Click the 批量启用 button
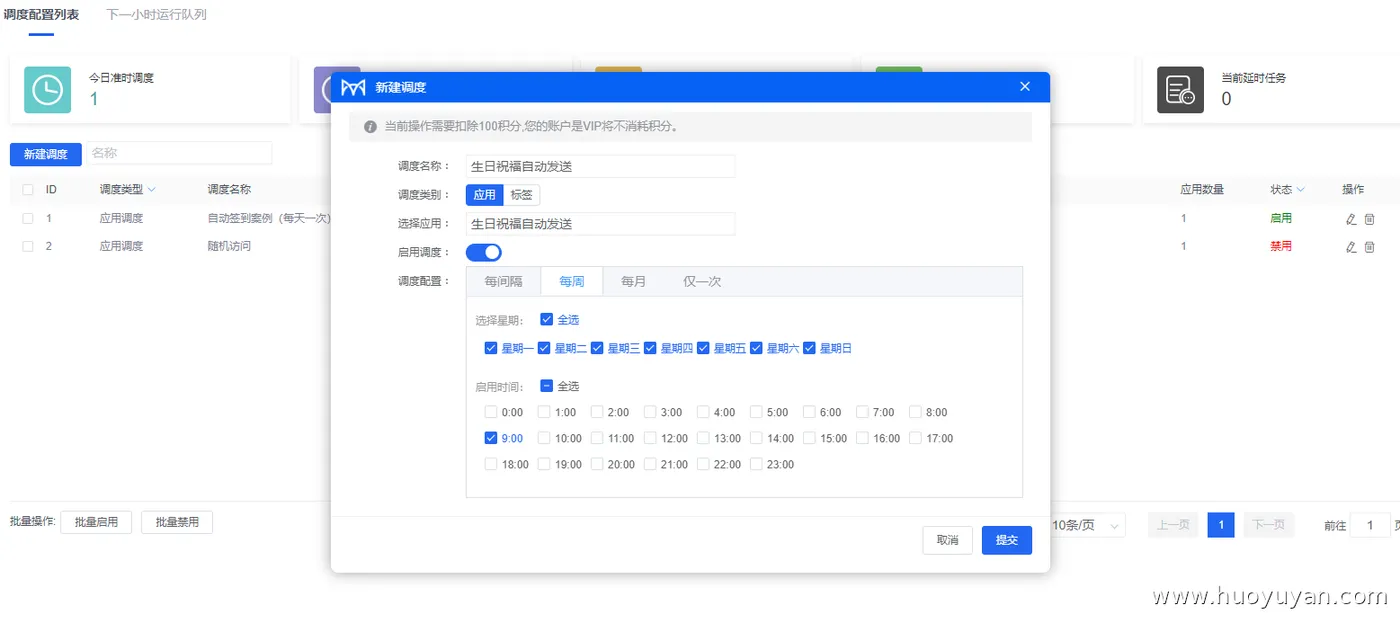1400x632 pixels. click(96, 522)
